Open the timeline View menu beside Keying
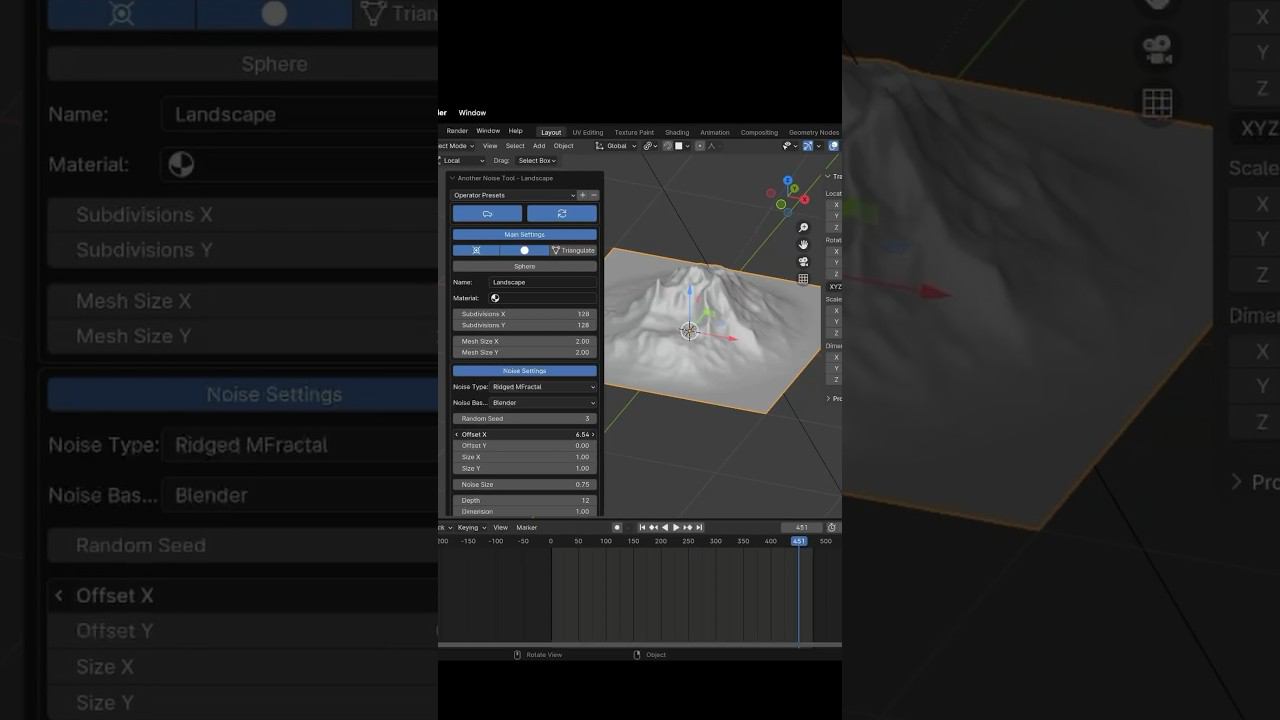This screenshot has width=1280, height=720. tap(500, 527)
